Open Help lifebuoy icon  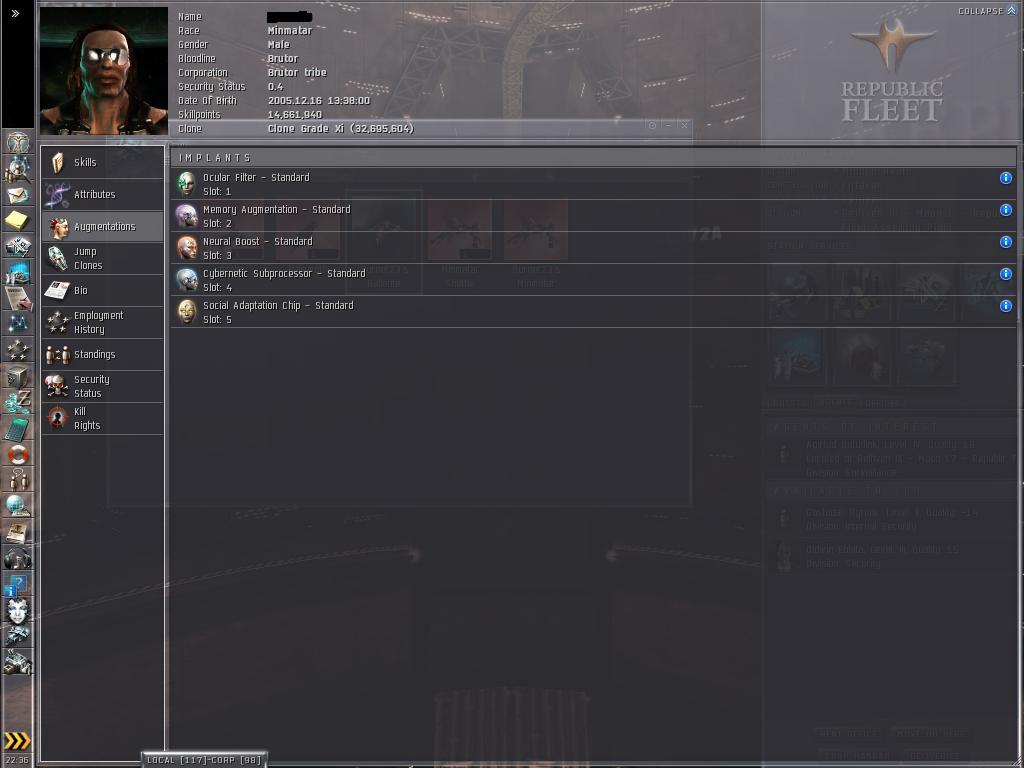click(x=18, y=455)
